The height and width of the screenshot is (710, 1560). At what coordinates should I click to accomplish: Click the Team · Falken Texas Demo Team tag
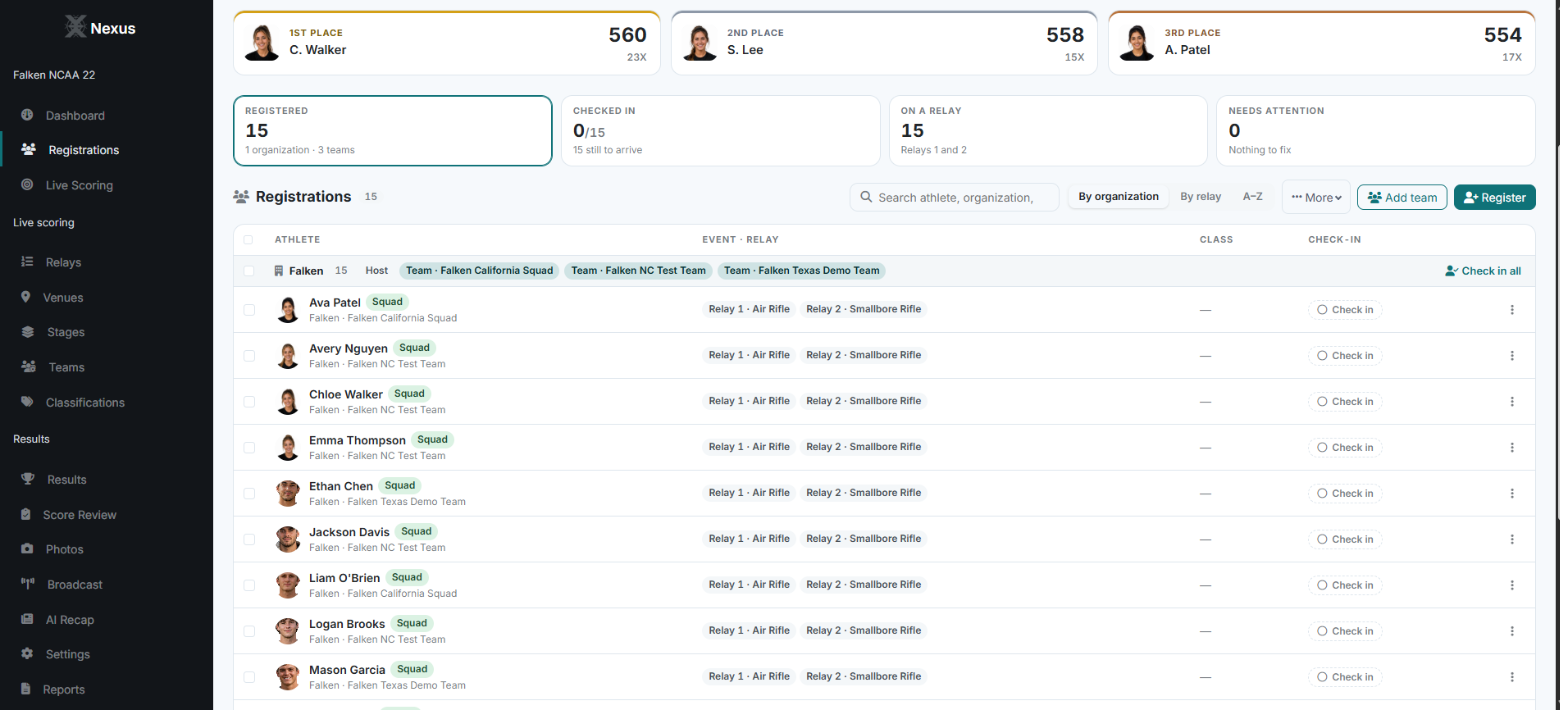[801, 271]
